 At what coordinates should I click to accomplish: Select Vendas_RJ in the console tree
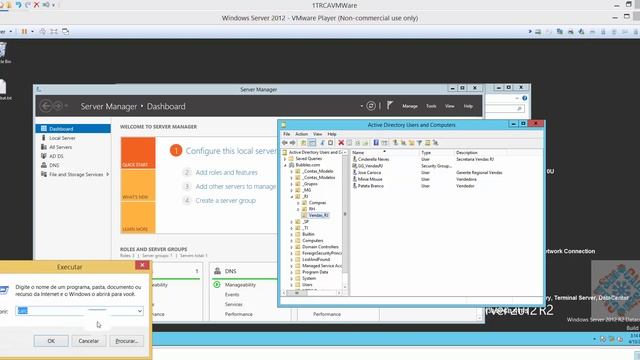point(318,216)
